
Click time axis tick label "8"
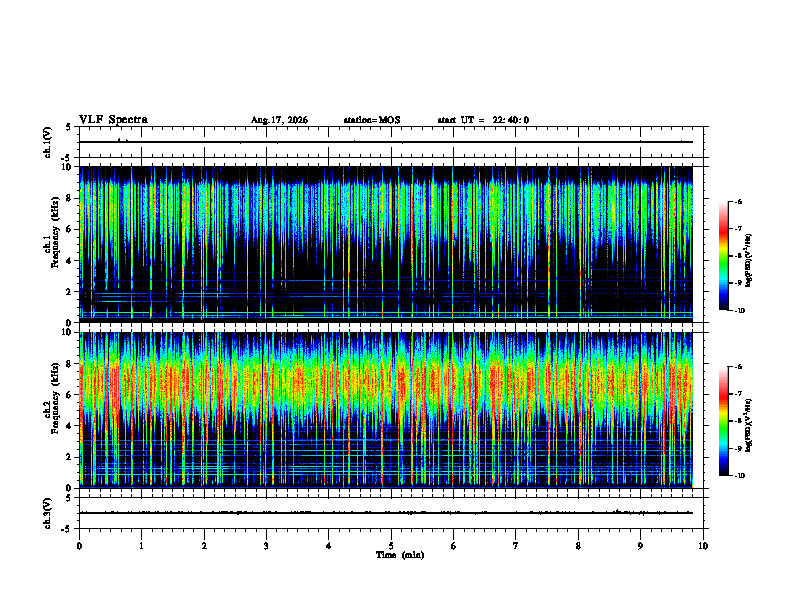578,546
